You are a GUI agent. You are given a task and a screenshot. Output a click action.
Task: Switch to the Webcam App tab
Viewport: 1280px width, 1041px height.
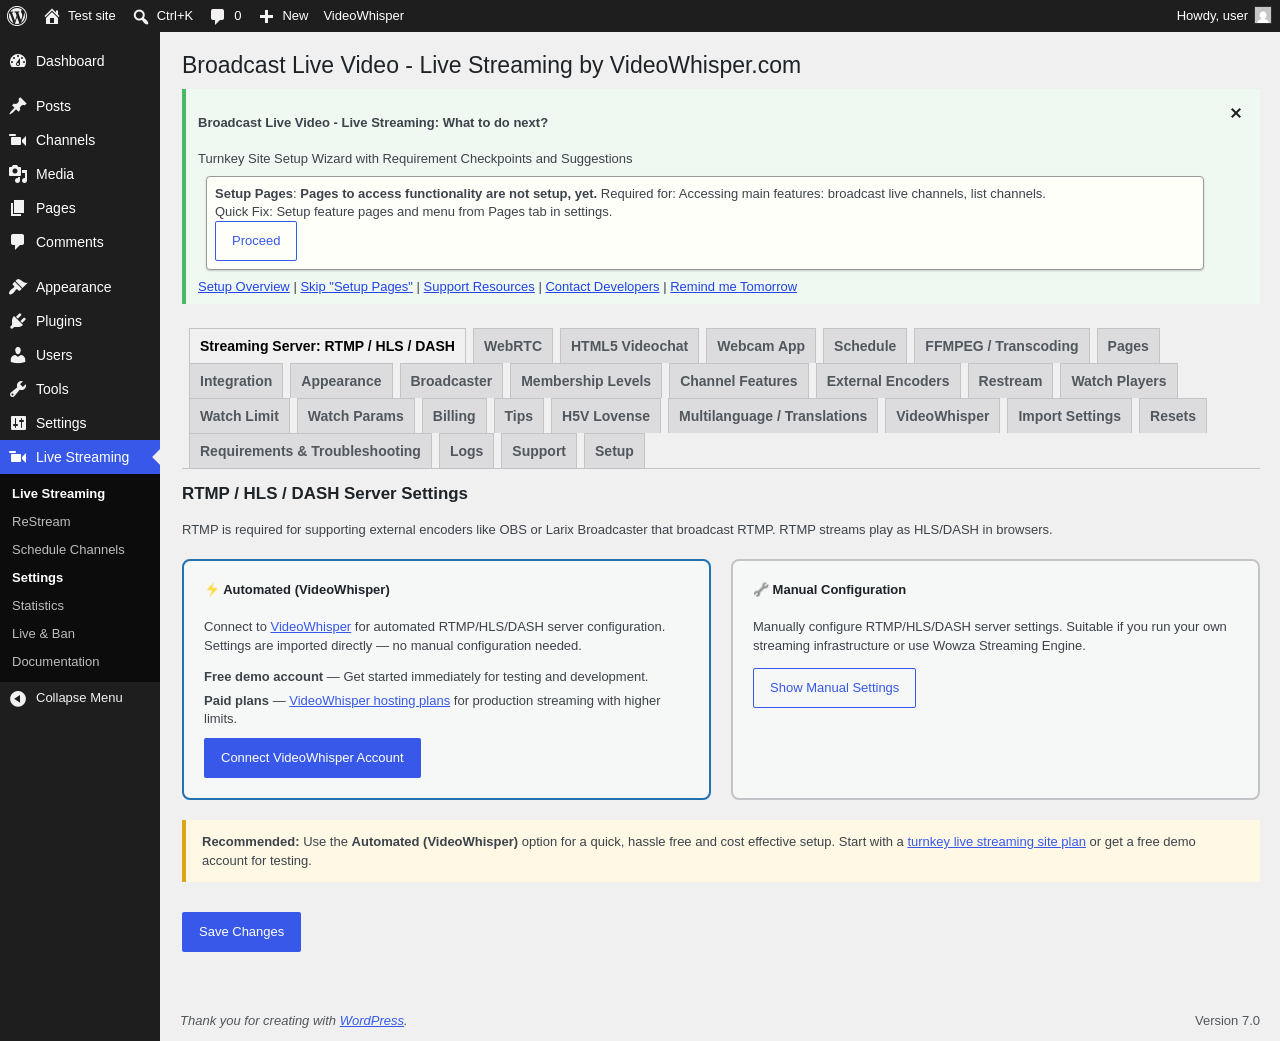coord(761,346)
